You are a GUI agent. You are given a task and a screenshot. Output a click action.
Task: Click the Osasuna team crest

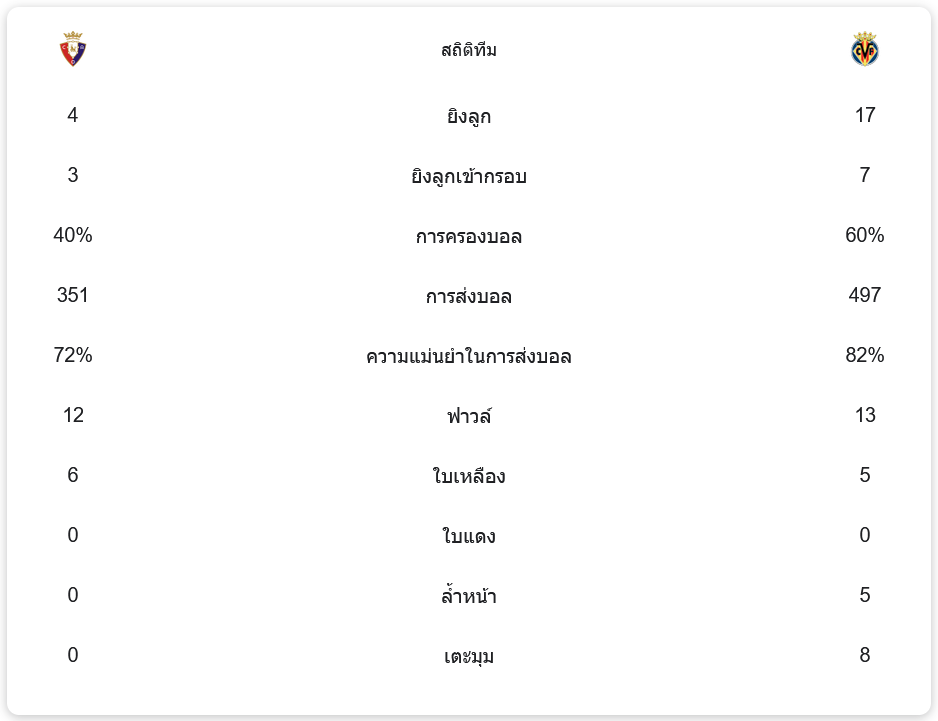[73, 49]
